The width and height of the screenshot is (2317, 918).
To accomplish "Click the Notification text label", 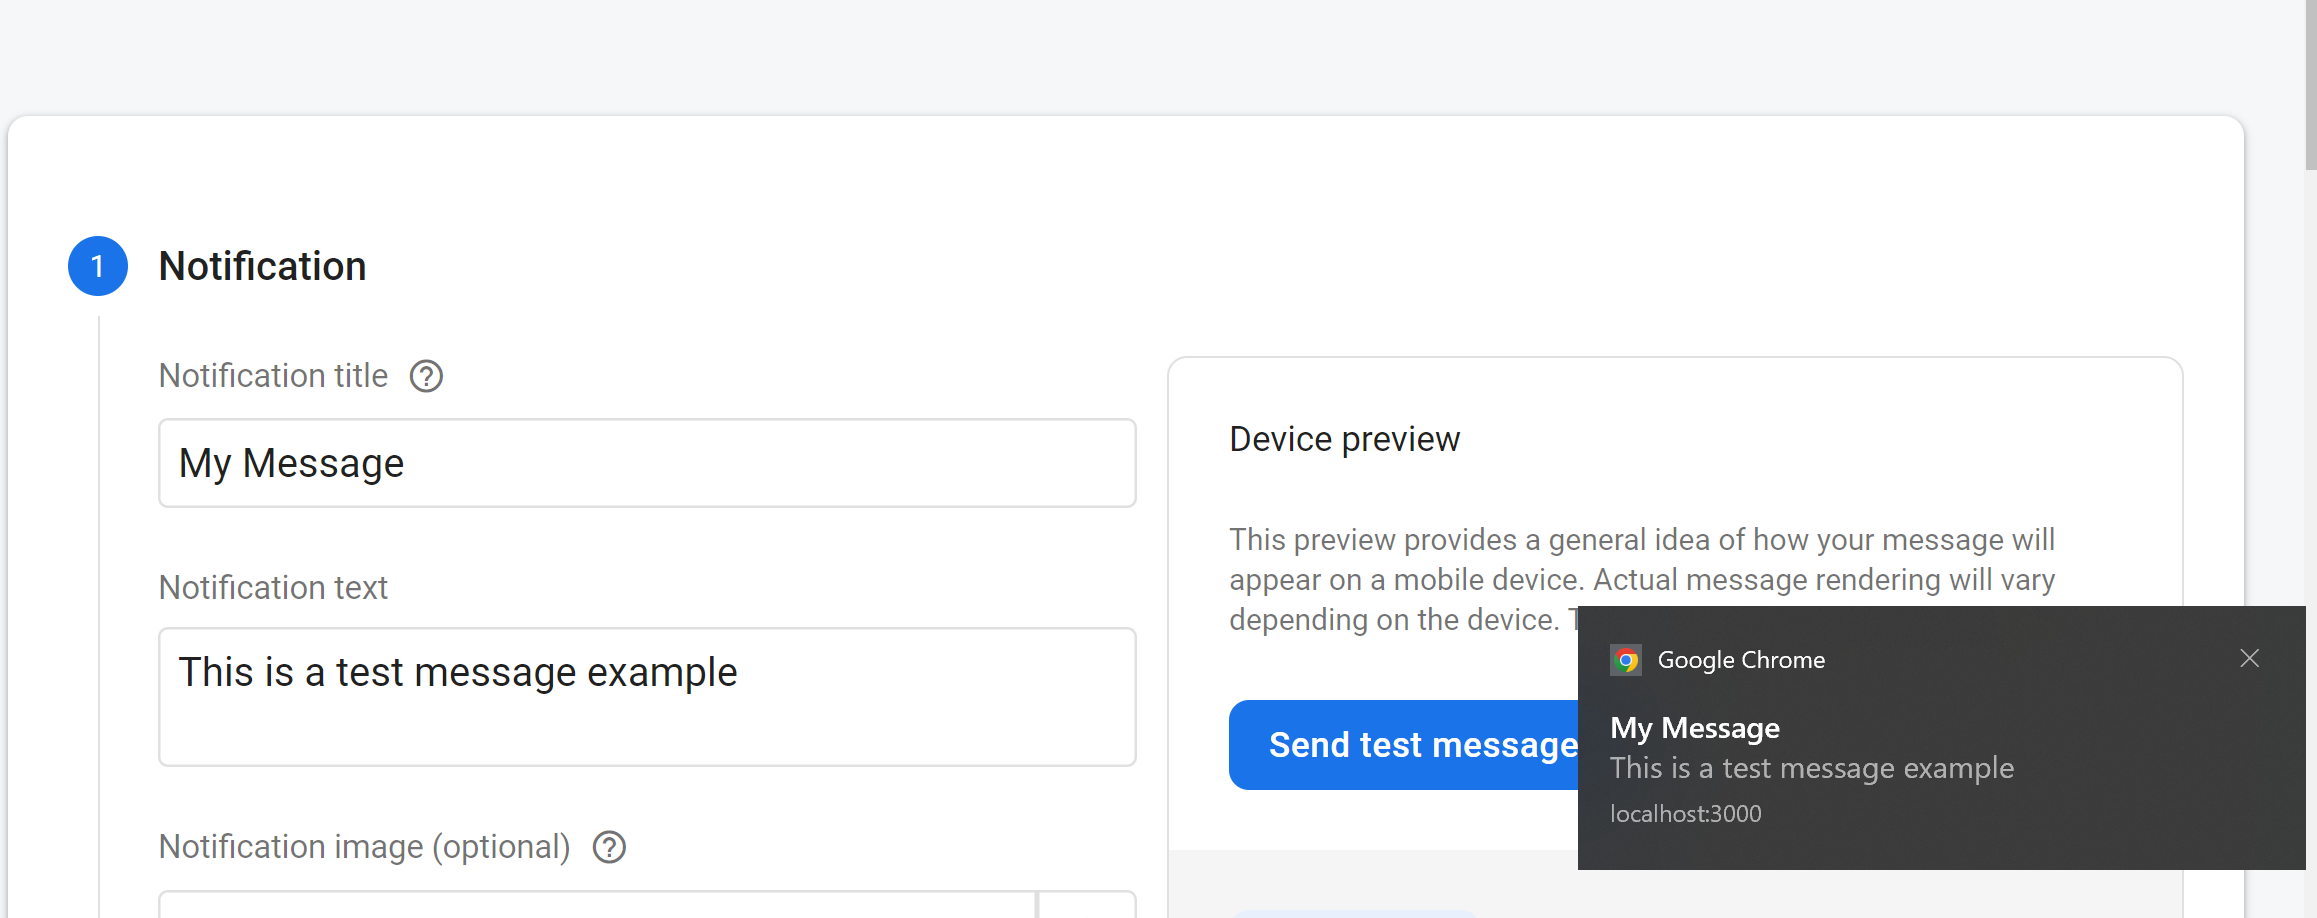I will 273,588.
